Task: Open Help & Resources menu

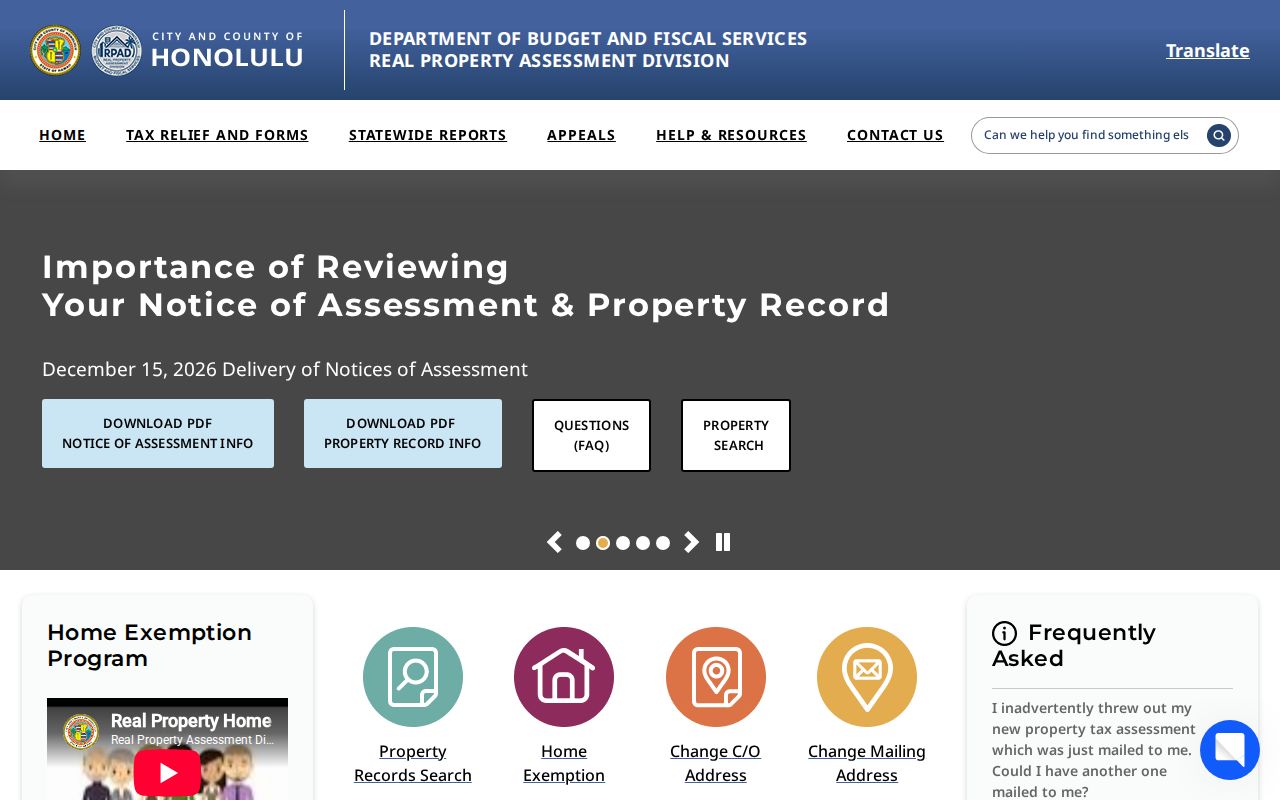Action: click(731, 135)
